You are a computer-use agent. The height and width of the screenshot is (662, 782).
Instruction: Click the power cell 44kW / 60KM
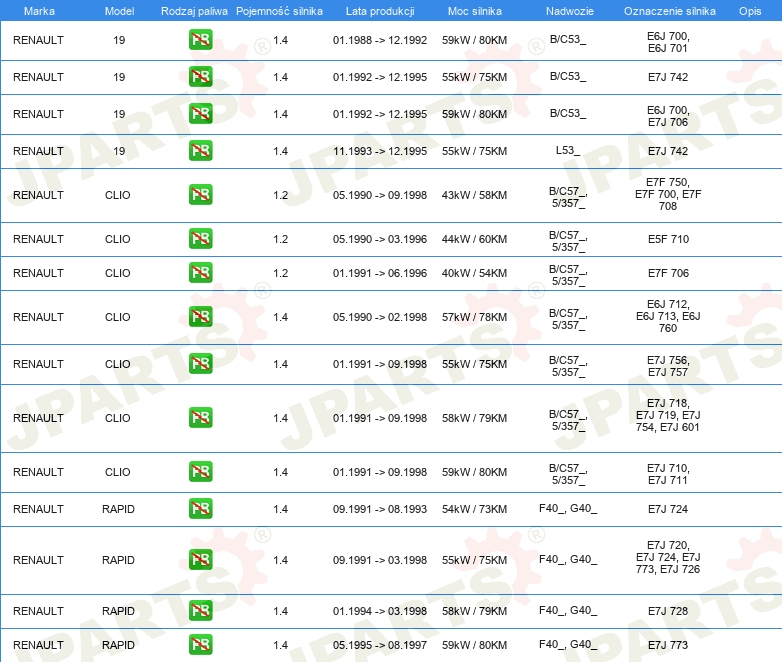[474, 239]
